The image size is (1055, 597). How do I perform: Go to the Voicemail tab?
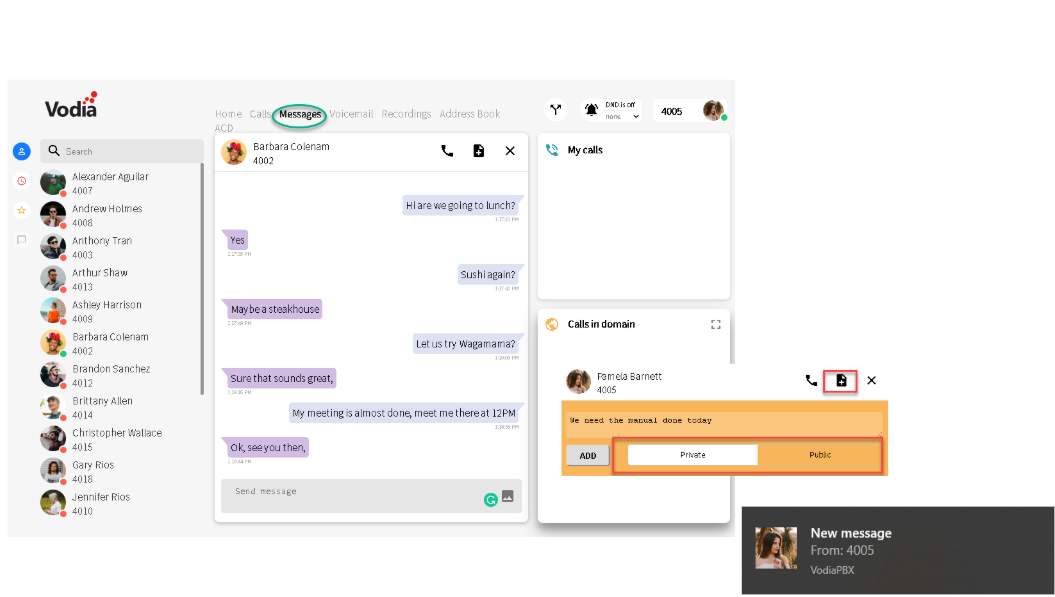(x=351, y=114)
